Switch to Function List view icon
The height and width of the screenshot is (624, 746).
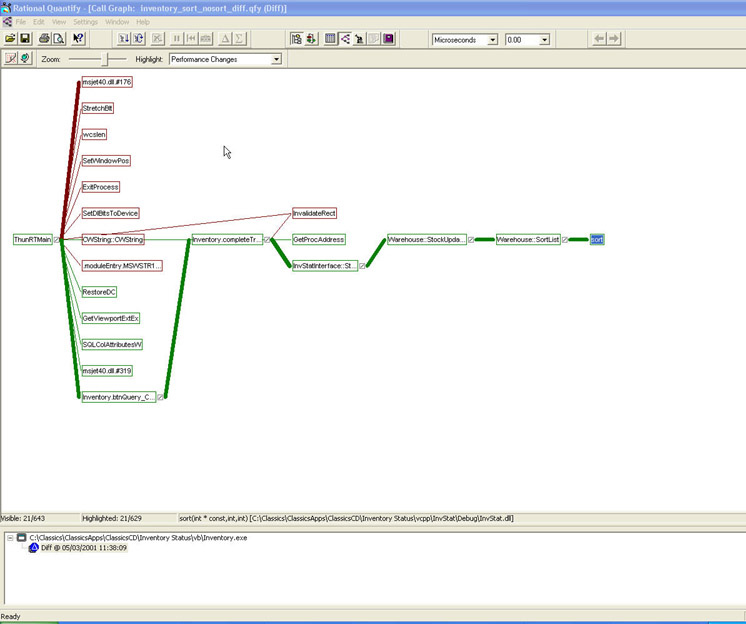pyautogui.click(x=330, y=39)
